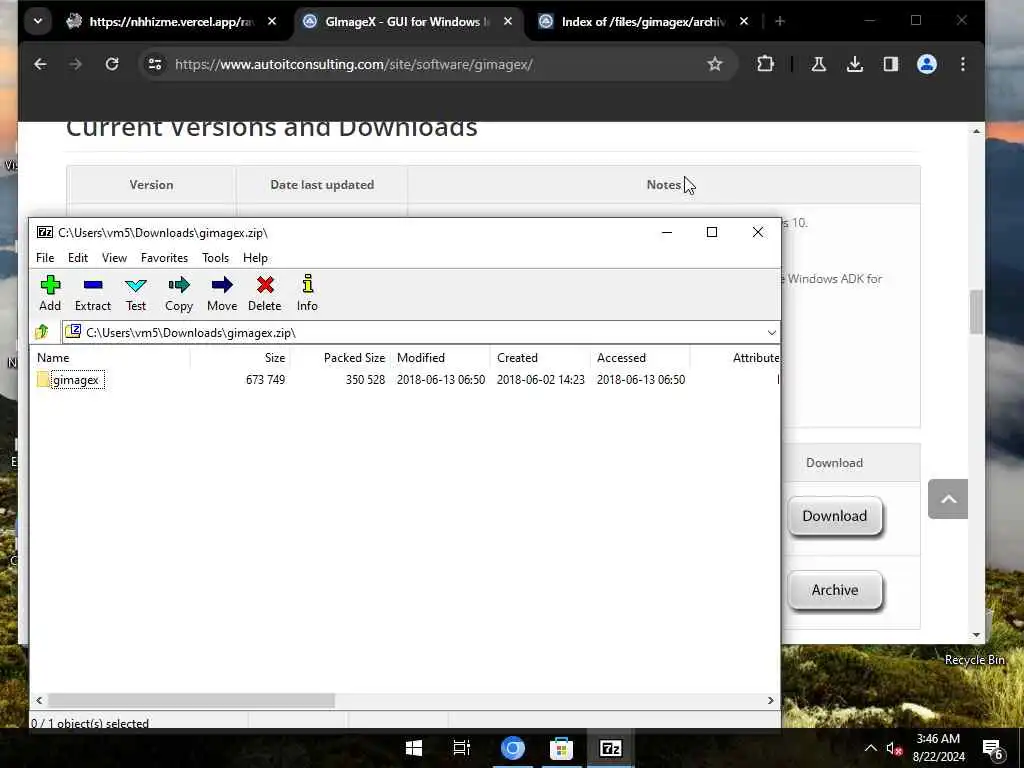This screenshot has height=768, width=1024.
Task: Click the scroll-to-top arrow button
Action: (948, 499)
